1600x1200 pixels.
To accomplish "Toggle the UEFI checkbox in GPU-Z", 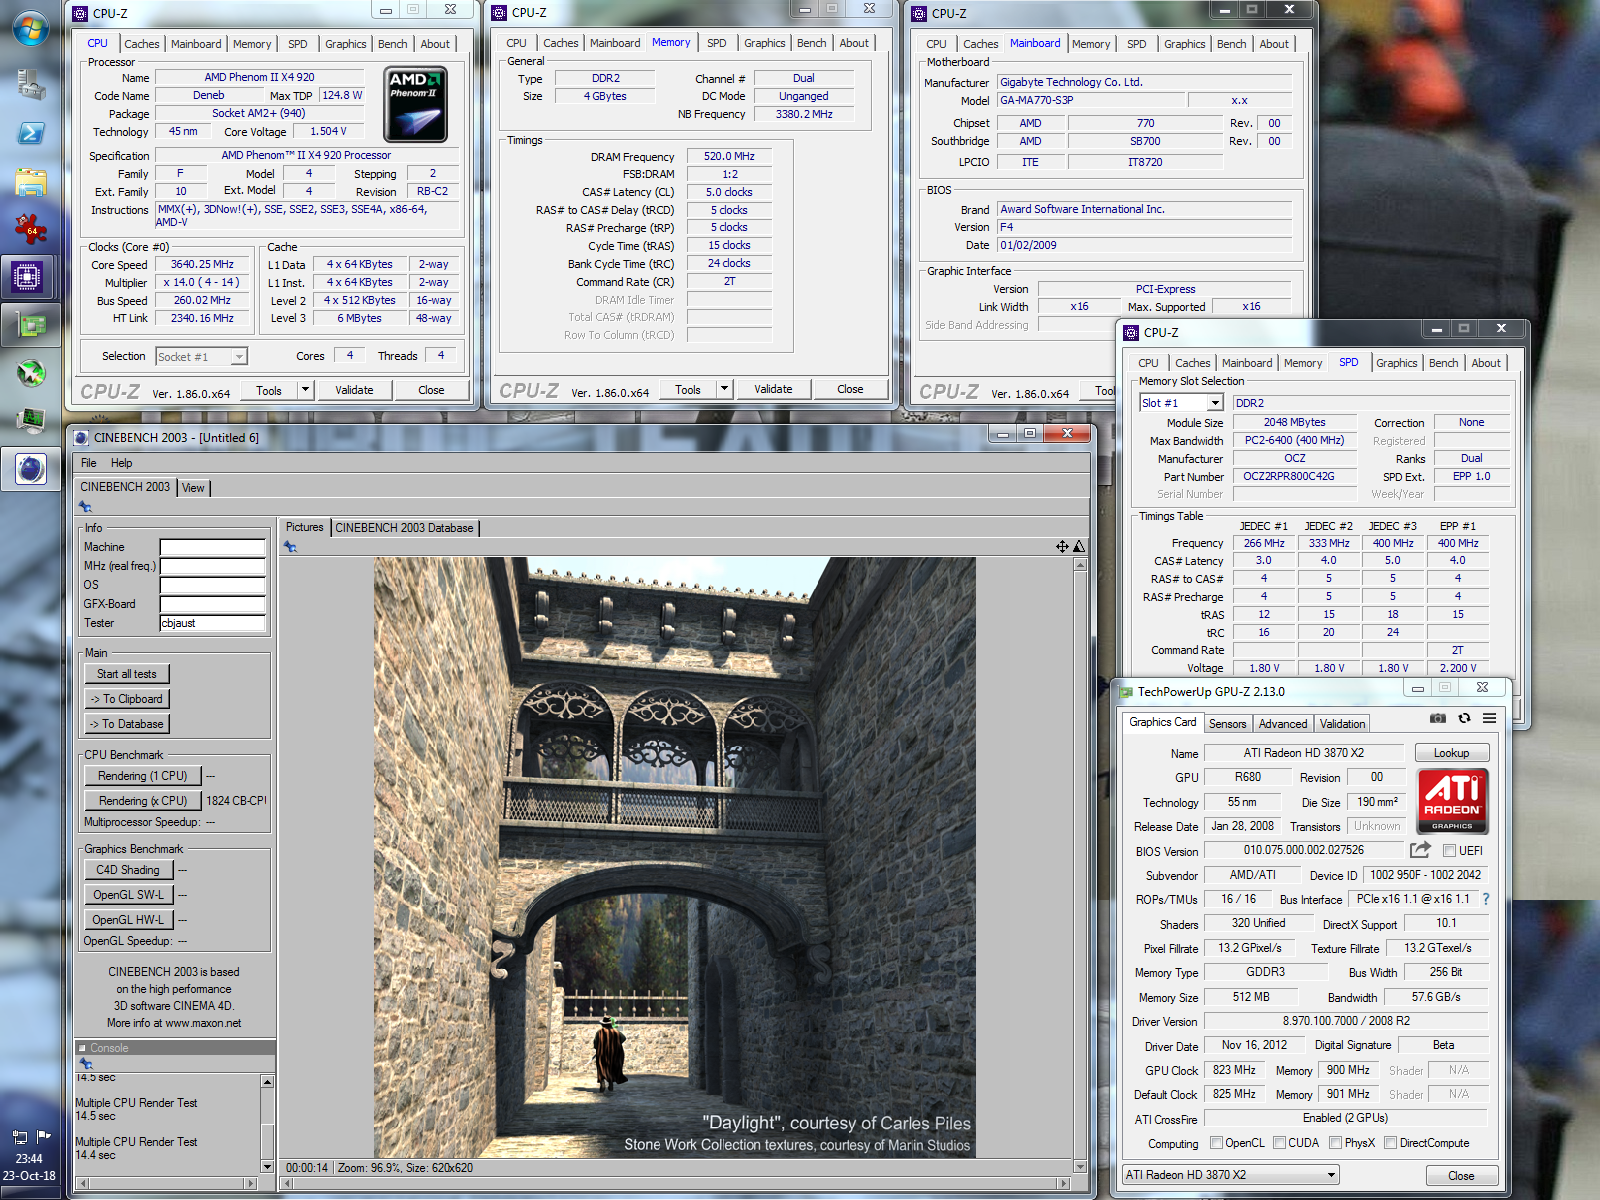I will (1449, 850).
